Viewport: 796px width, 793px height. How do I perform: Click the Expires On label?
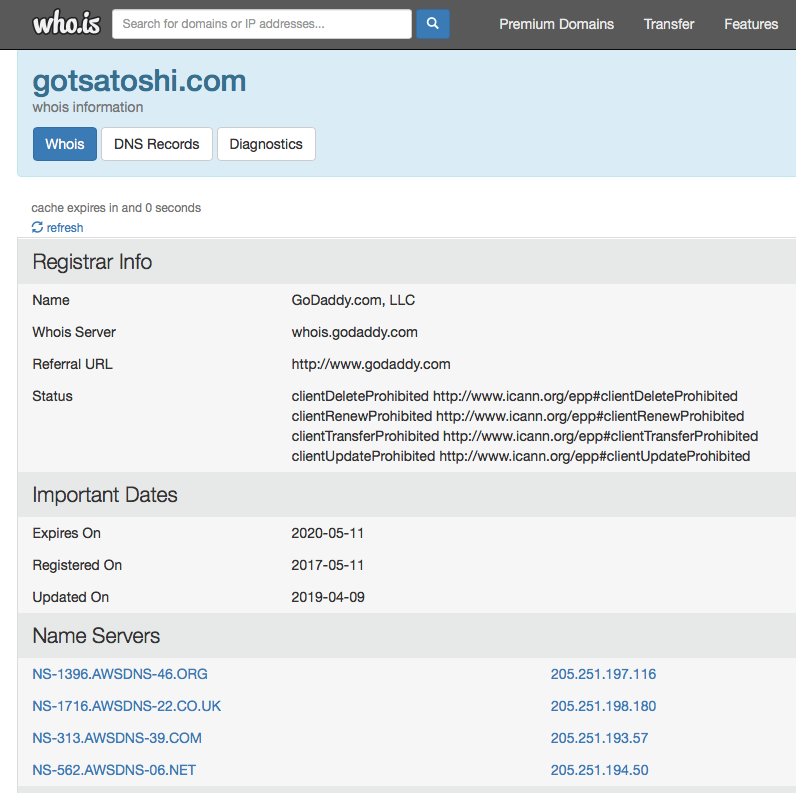(x=67, y=533)
